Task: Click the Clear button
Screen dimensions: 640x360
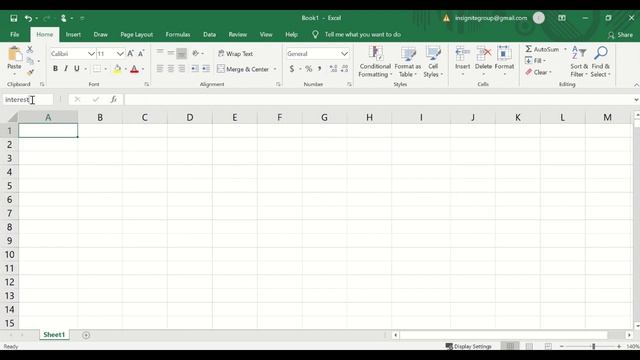Action: tap(538, 72)
